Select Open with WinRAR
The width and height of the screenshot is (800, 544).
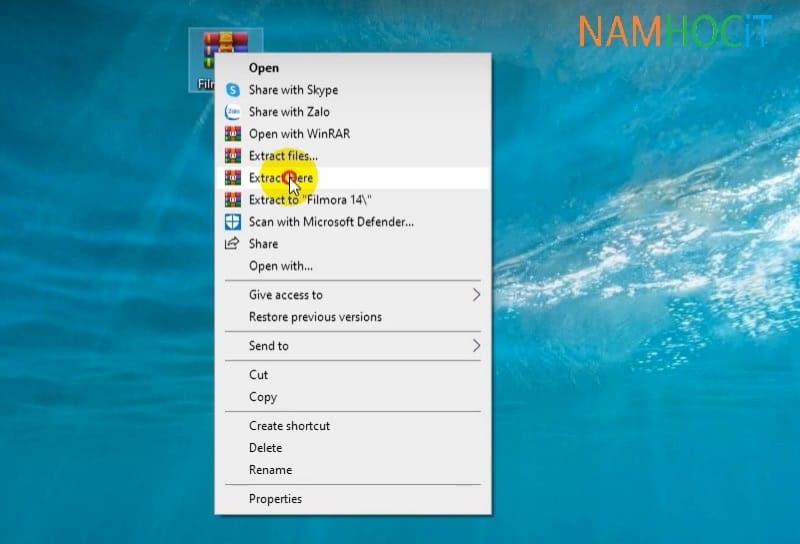(353, 134)
